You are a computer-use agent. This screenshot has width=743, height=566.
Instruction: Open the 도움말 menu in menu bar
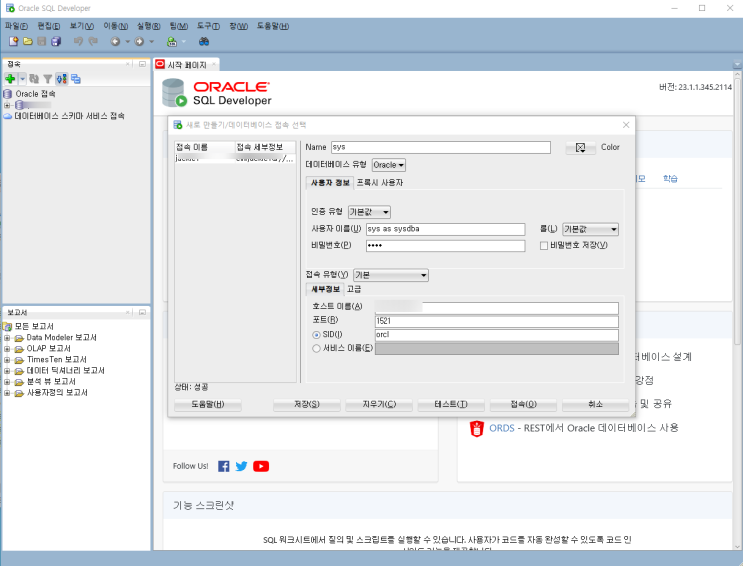tap(273, 26)
